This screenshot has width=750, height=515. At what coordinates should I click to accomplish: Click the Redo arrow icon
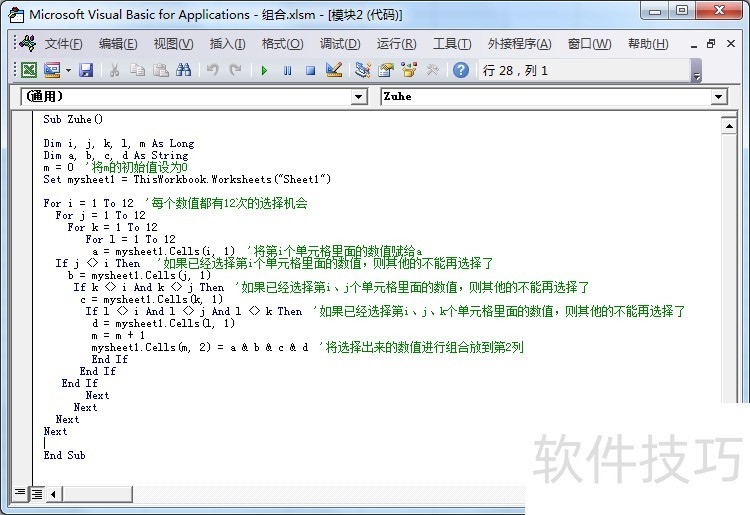(235, 70)
